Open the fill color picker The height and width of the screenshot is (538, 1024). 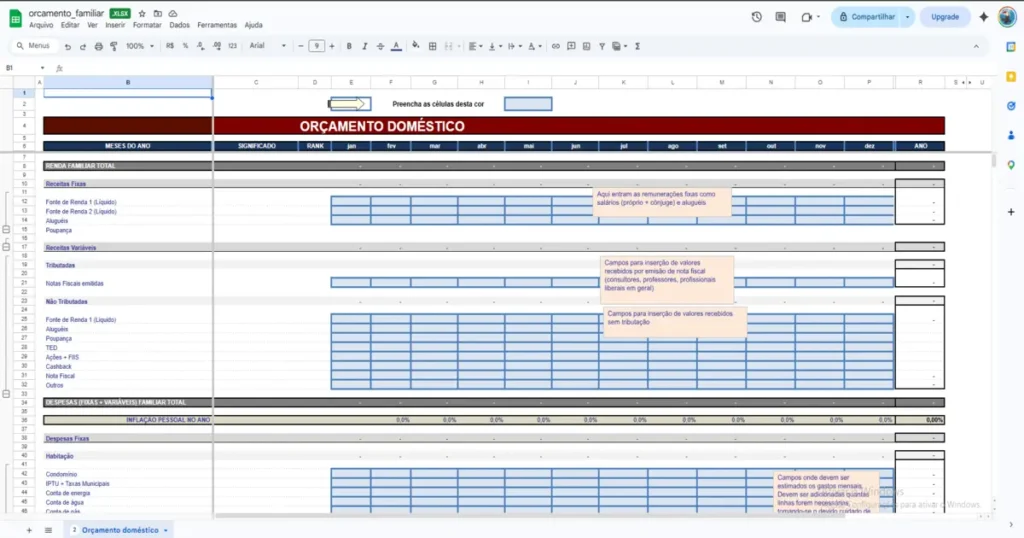click(x=415, y=46)
